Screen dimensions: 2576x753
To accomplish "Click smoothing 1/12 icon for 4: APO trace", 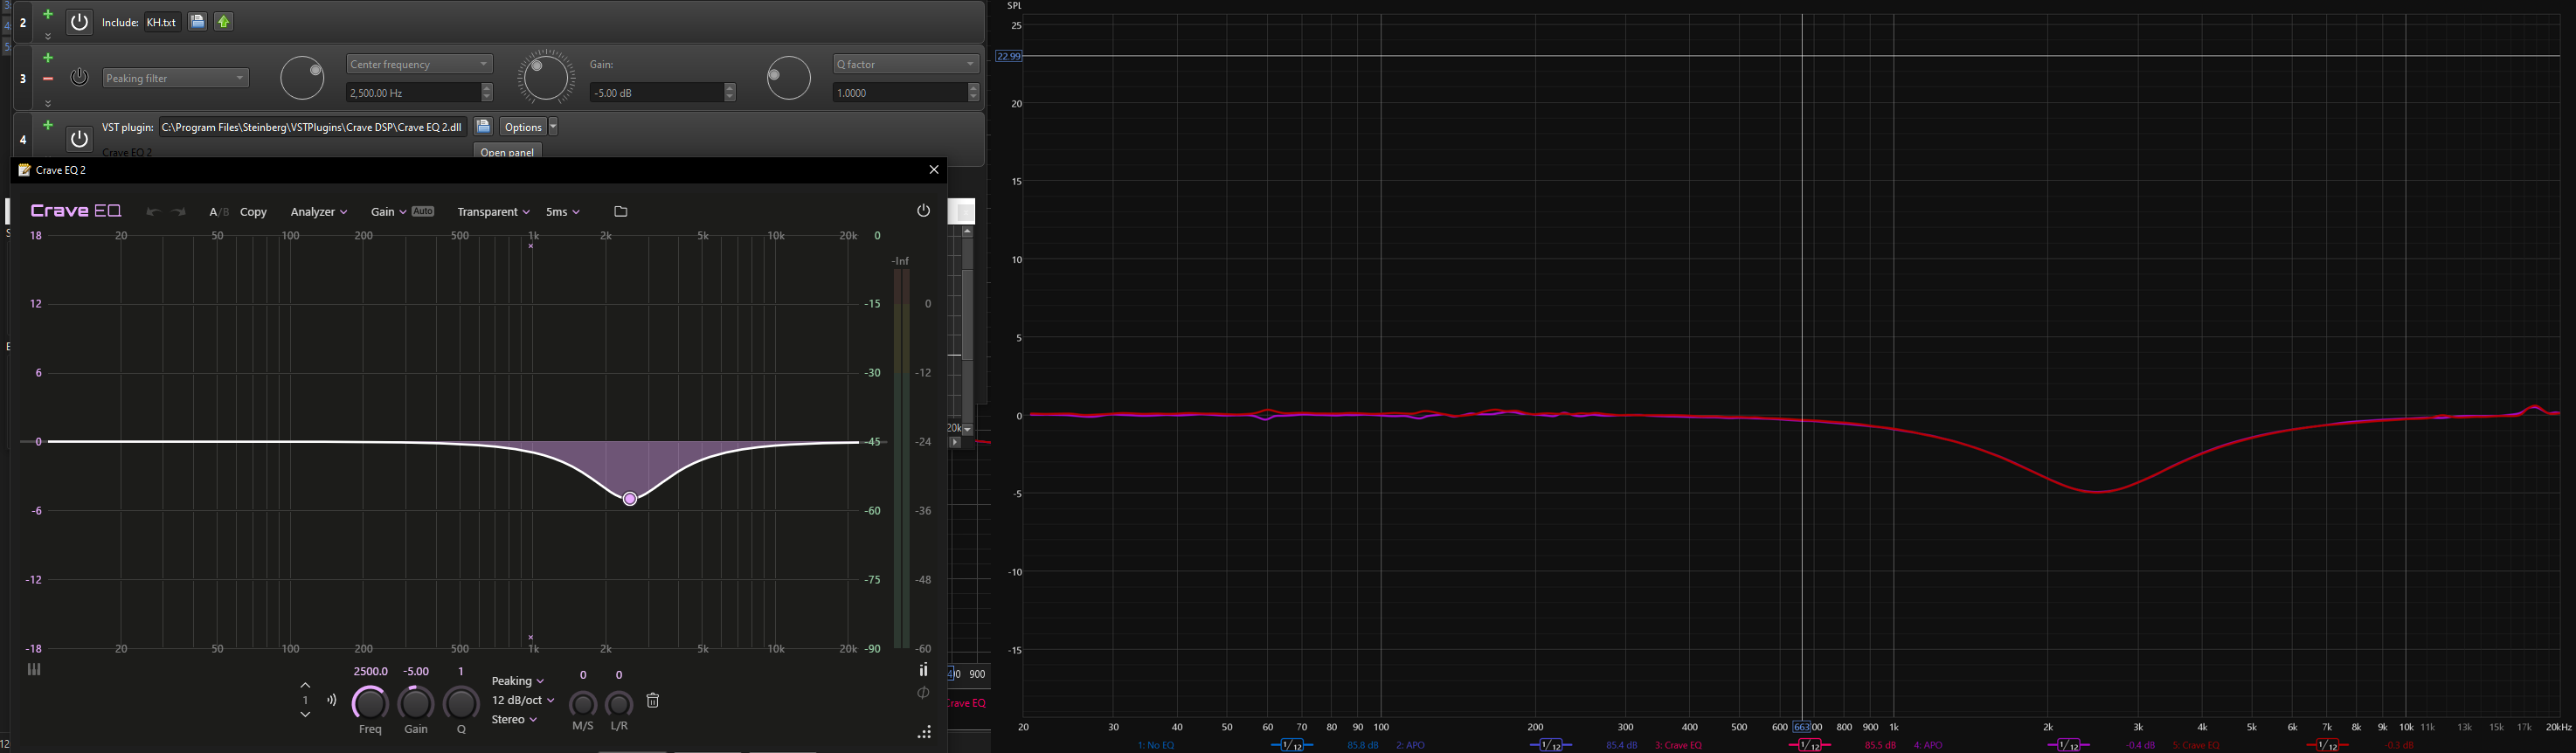I will click(2069, 745).
